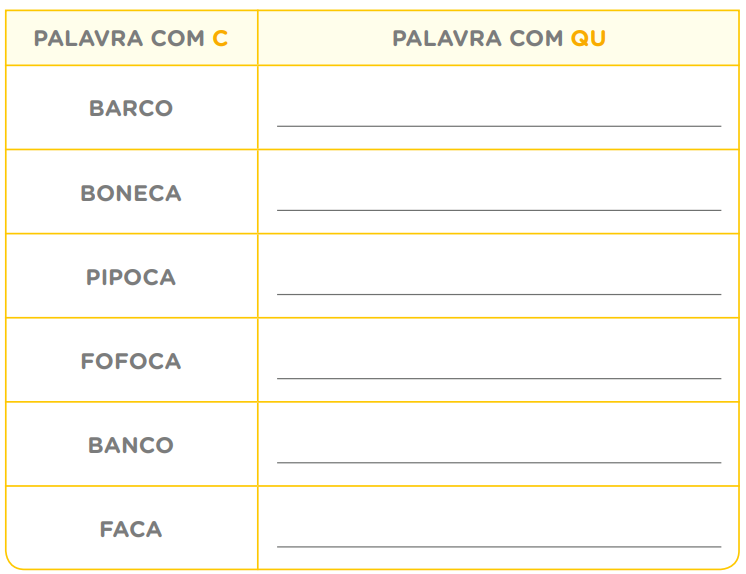Screen dimensions: 746x574
Task: Click the orange letters QU in header
Action: (588, 39)
